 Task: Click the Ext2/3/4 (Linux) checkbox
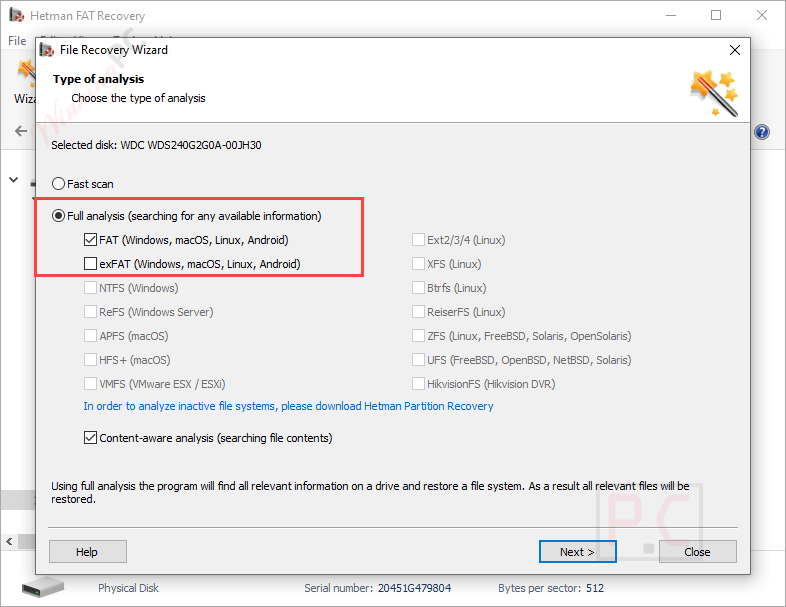[419, 240]
